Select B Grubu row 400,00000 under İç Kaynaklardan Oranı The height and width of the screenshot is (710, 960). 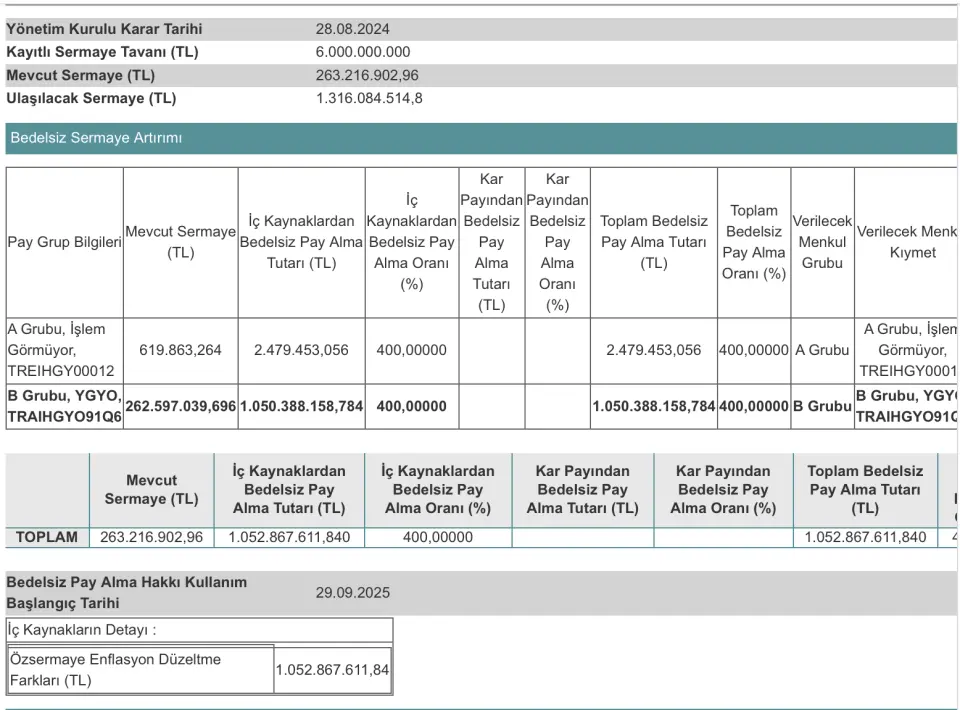[411, 406]
